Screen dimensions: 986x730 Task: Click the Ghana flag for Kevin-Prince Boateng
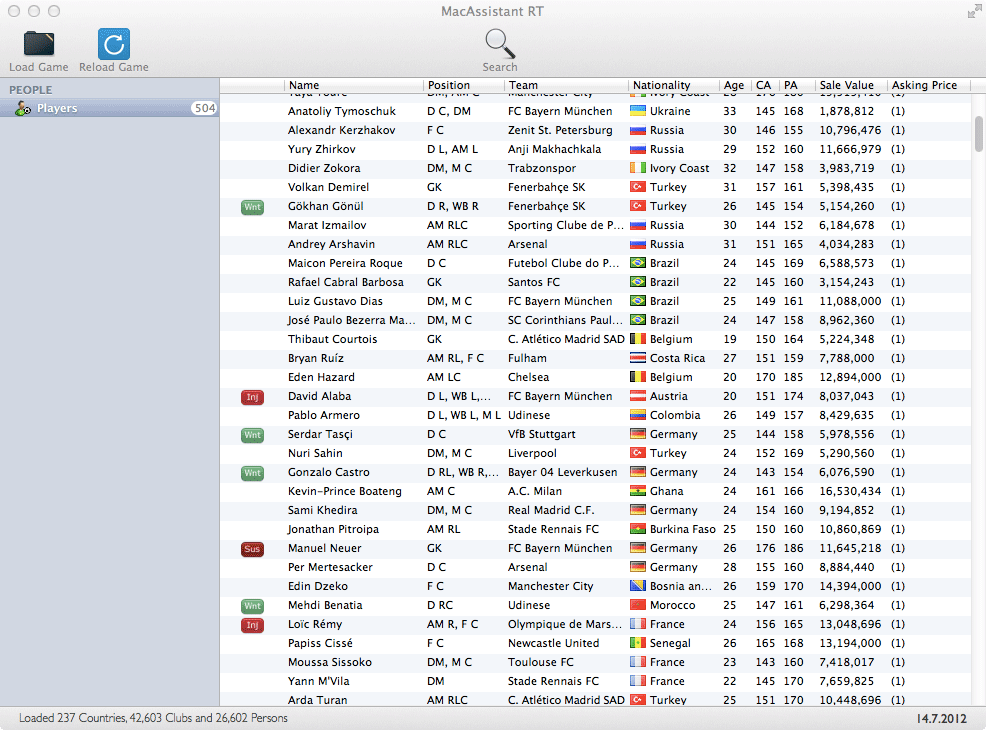click(x=638, y=491)
